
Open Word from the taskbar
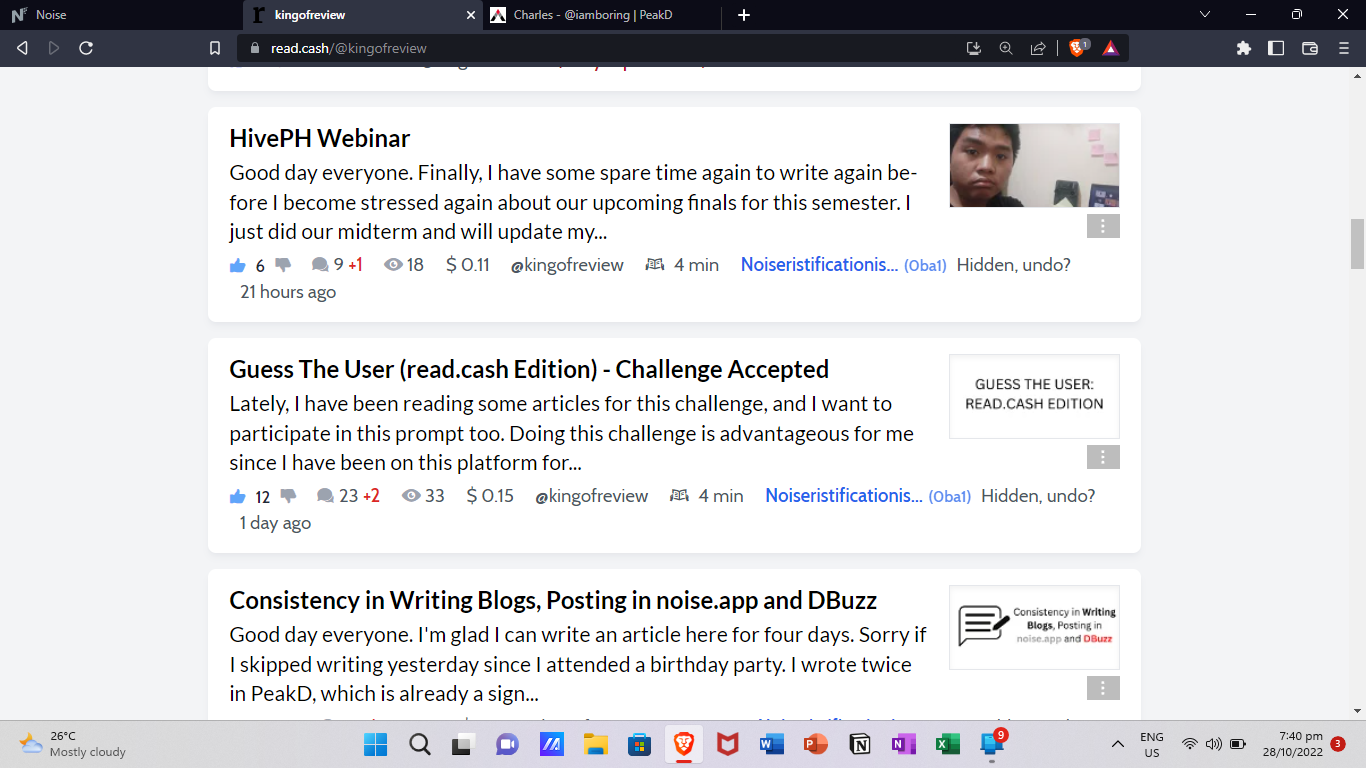(772, 744)
